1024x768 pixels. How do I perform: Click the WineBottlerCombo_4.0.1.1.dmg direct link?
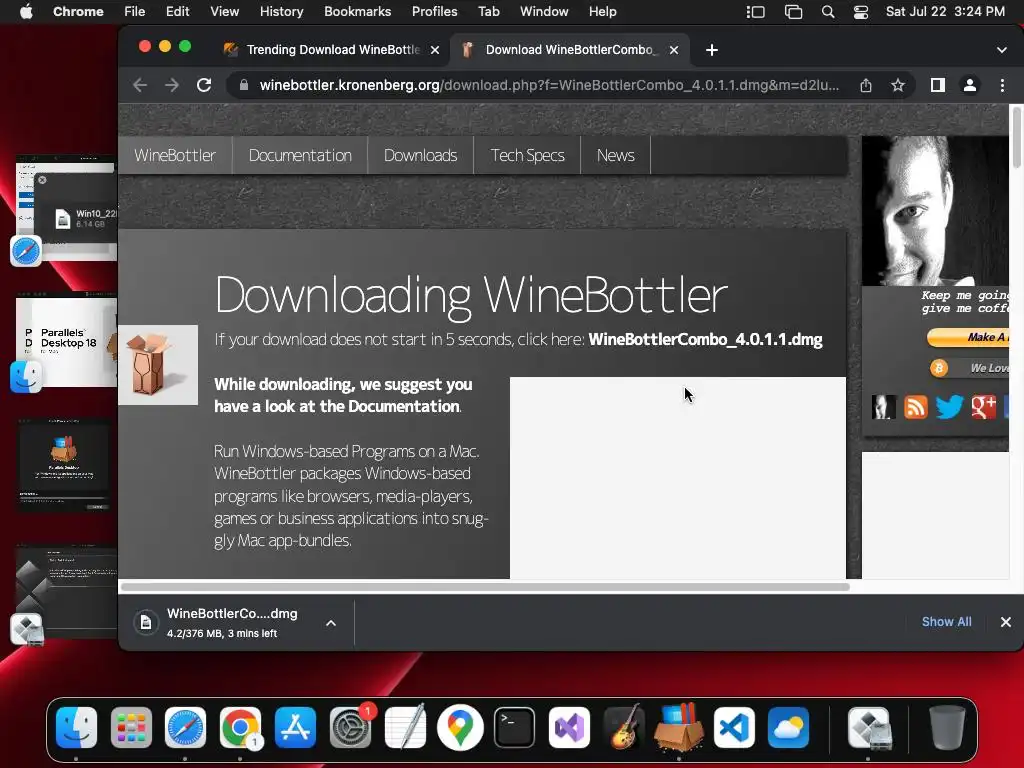click(705, 340)
